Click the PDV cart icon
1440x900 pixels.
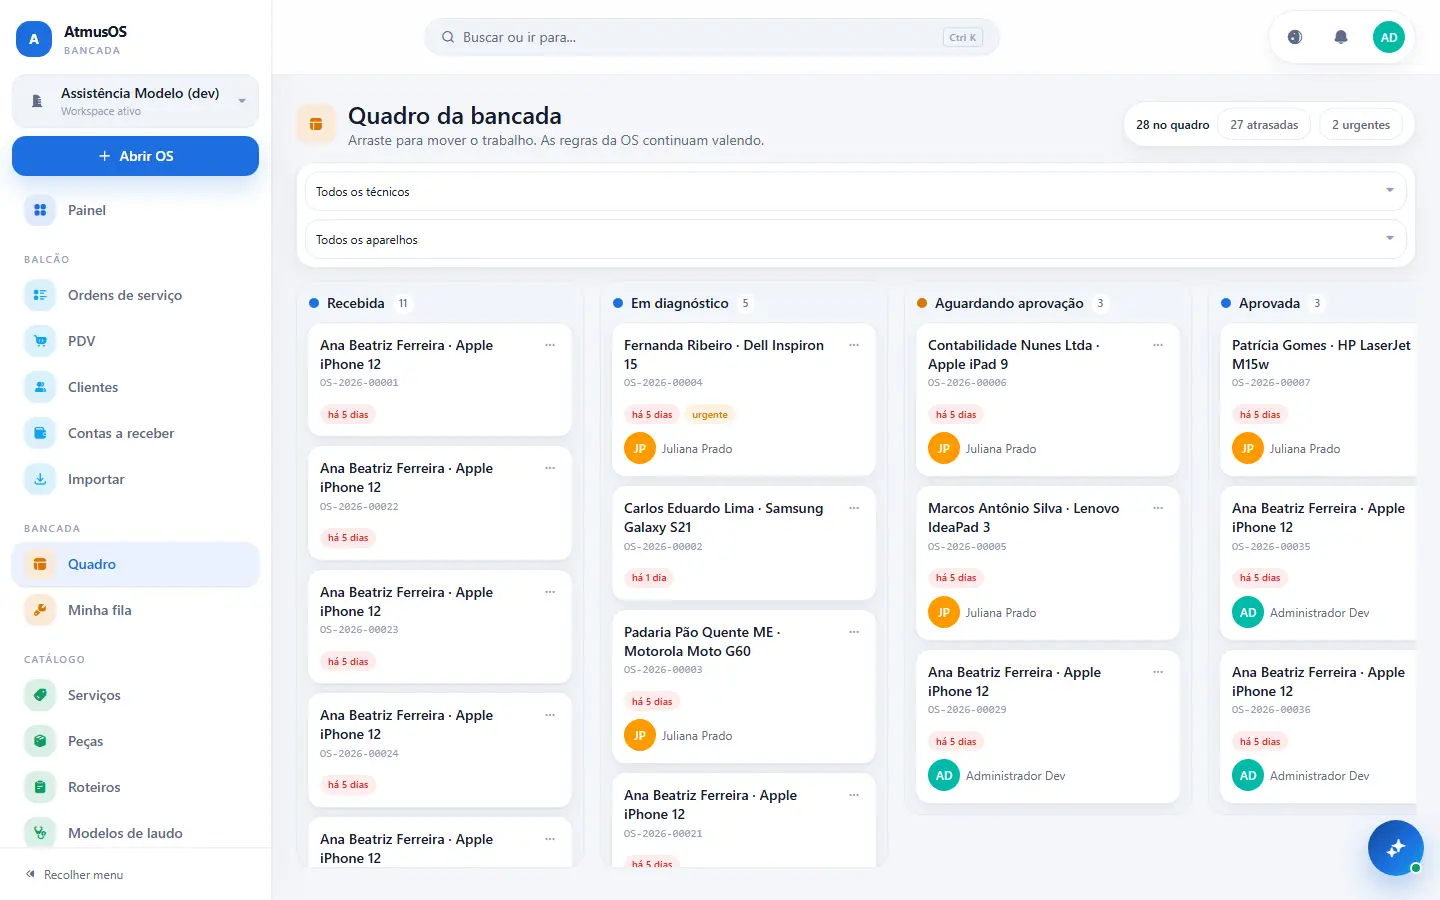tap(40, 341)
